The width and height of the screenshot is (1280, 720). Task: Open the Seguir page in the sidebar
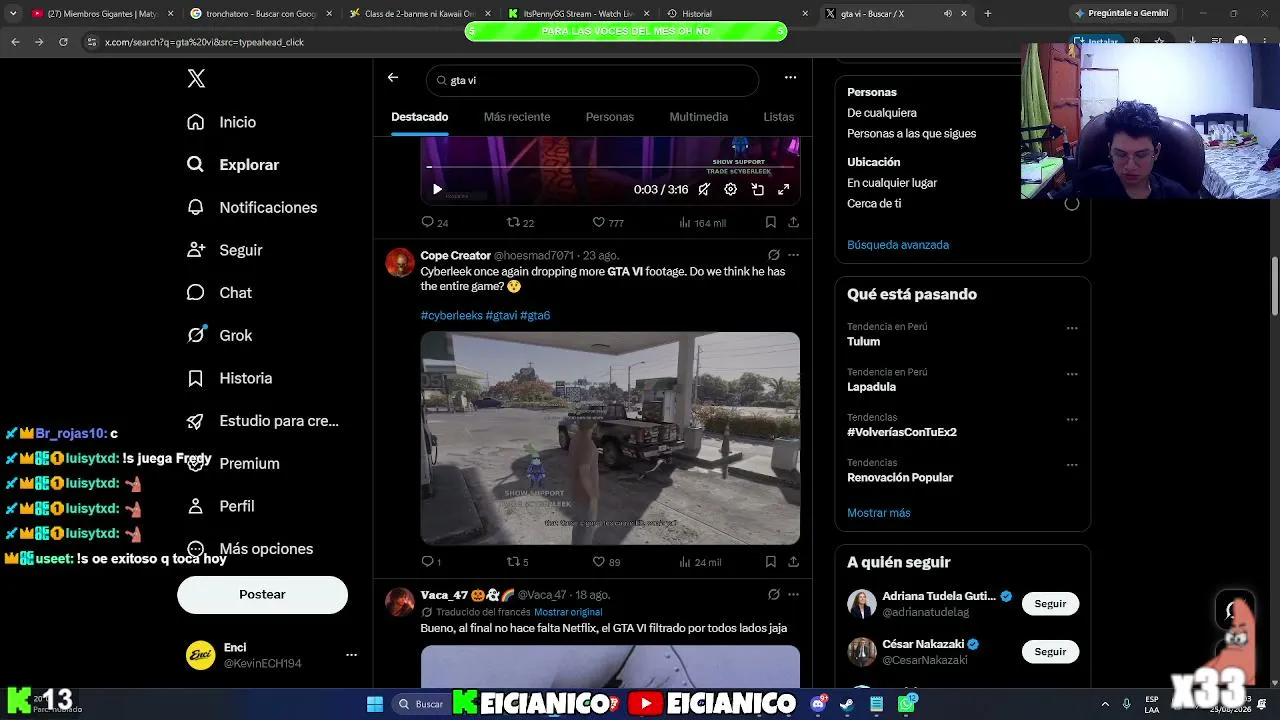[224, 250]
